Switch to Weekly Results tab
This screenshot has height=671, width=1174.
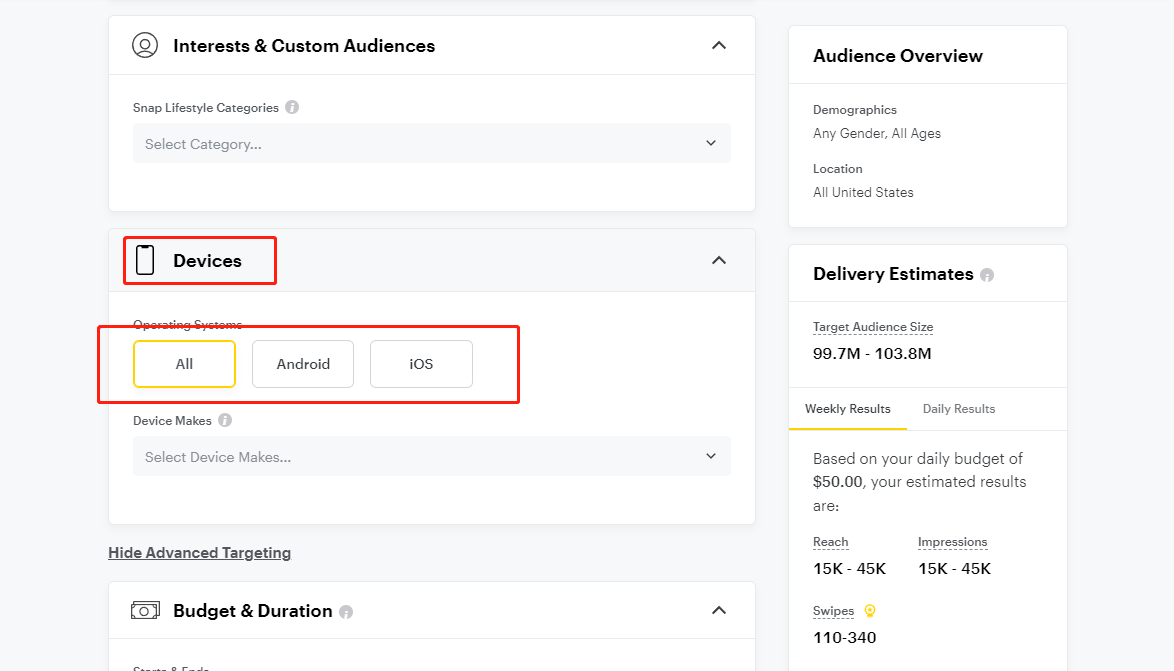pyautogui.click(x=848, y=409)
